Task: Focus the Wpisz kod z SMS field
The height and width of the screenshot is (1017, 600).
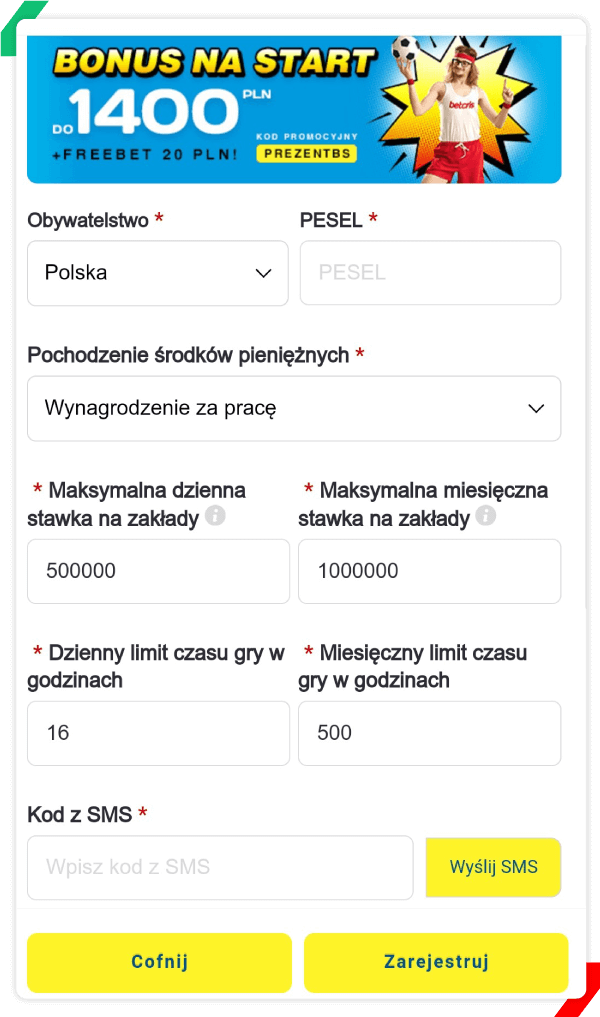Action: pos(220,867)
